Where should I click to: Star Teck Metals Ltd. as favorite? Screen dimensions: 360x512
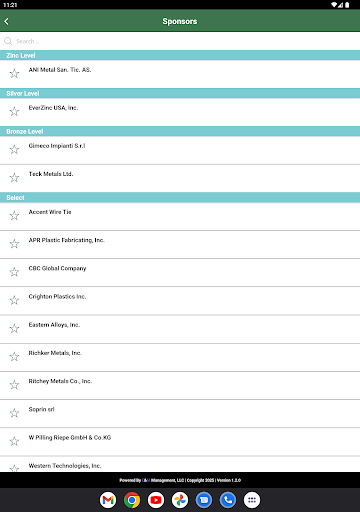tap(14, 178)
